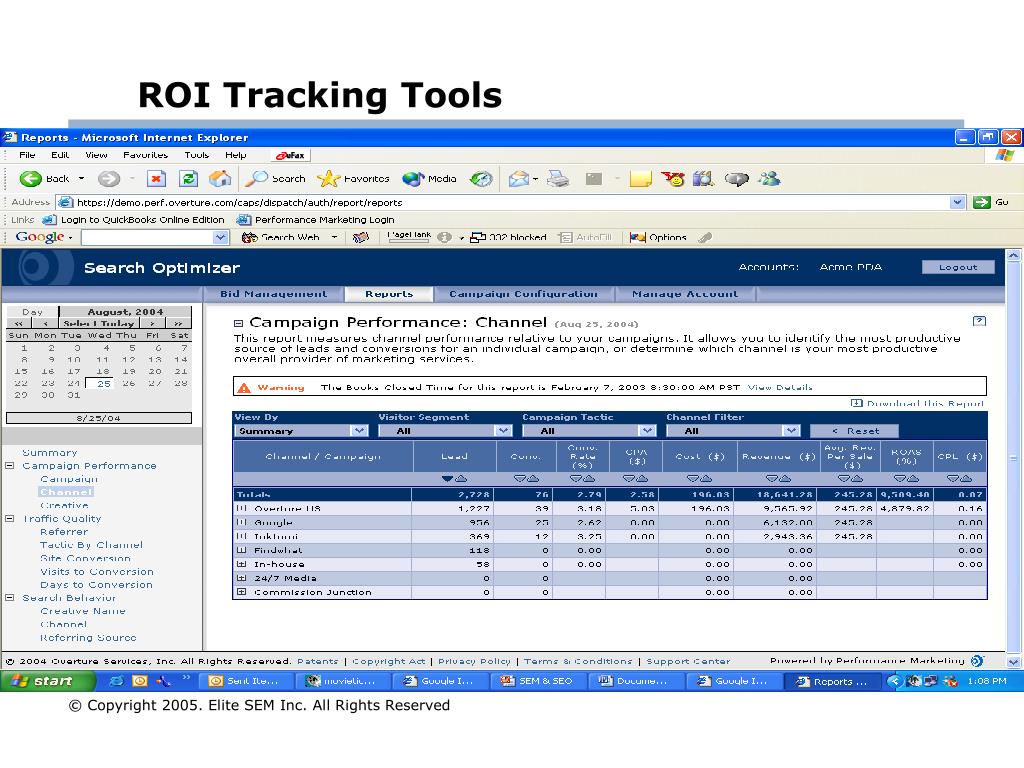Sort Cost ($) column descending arrow
The height and width of the screenshot is (768, 1024).
click(x=694, y=479)
